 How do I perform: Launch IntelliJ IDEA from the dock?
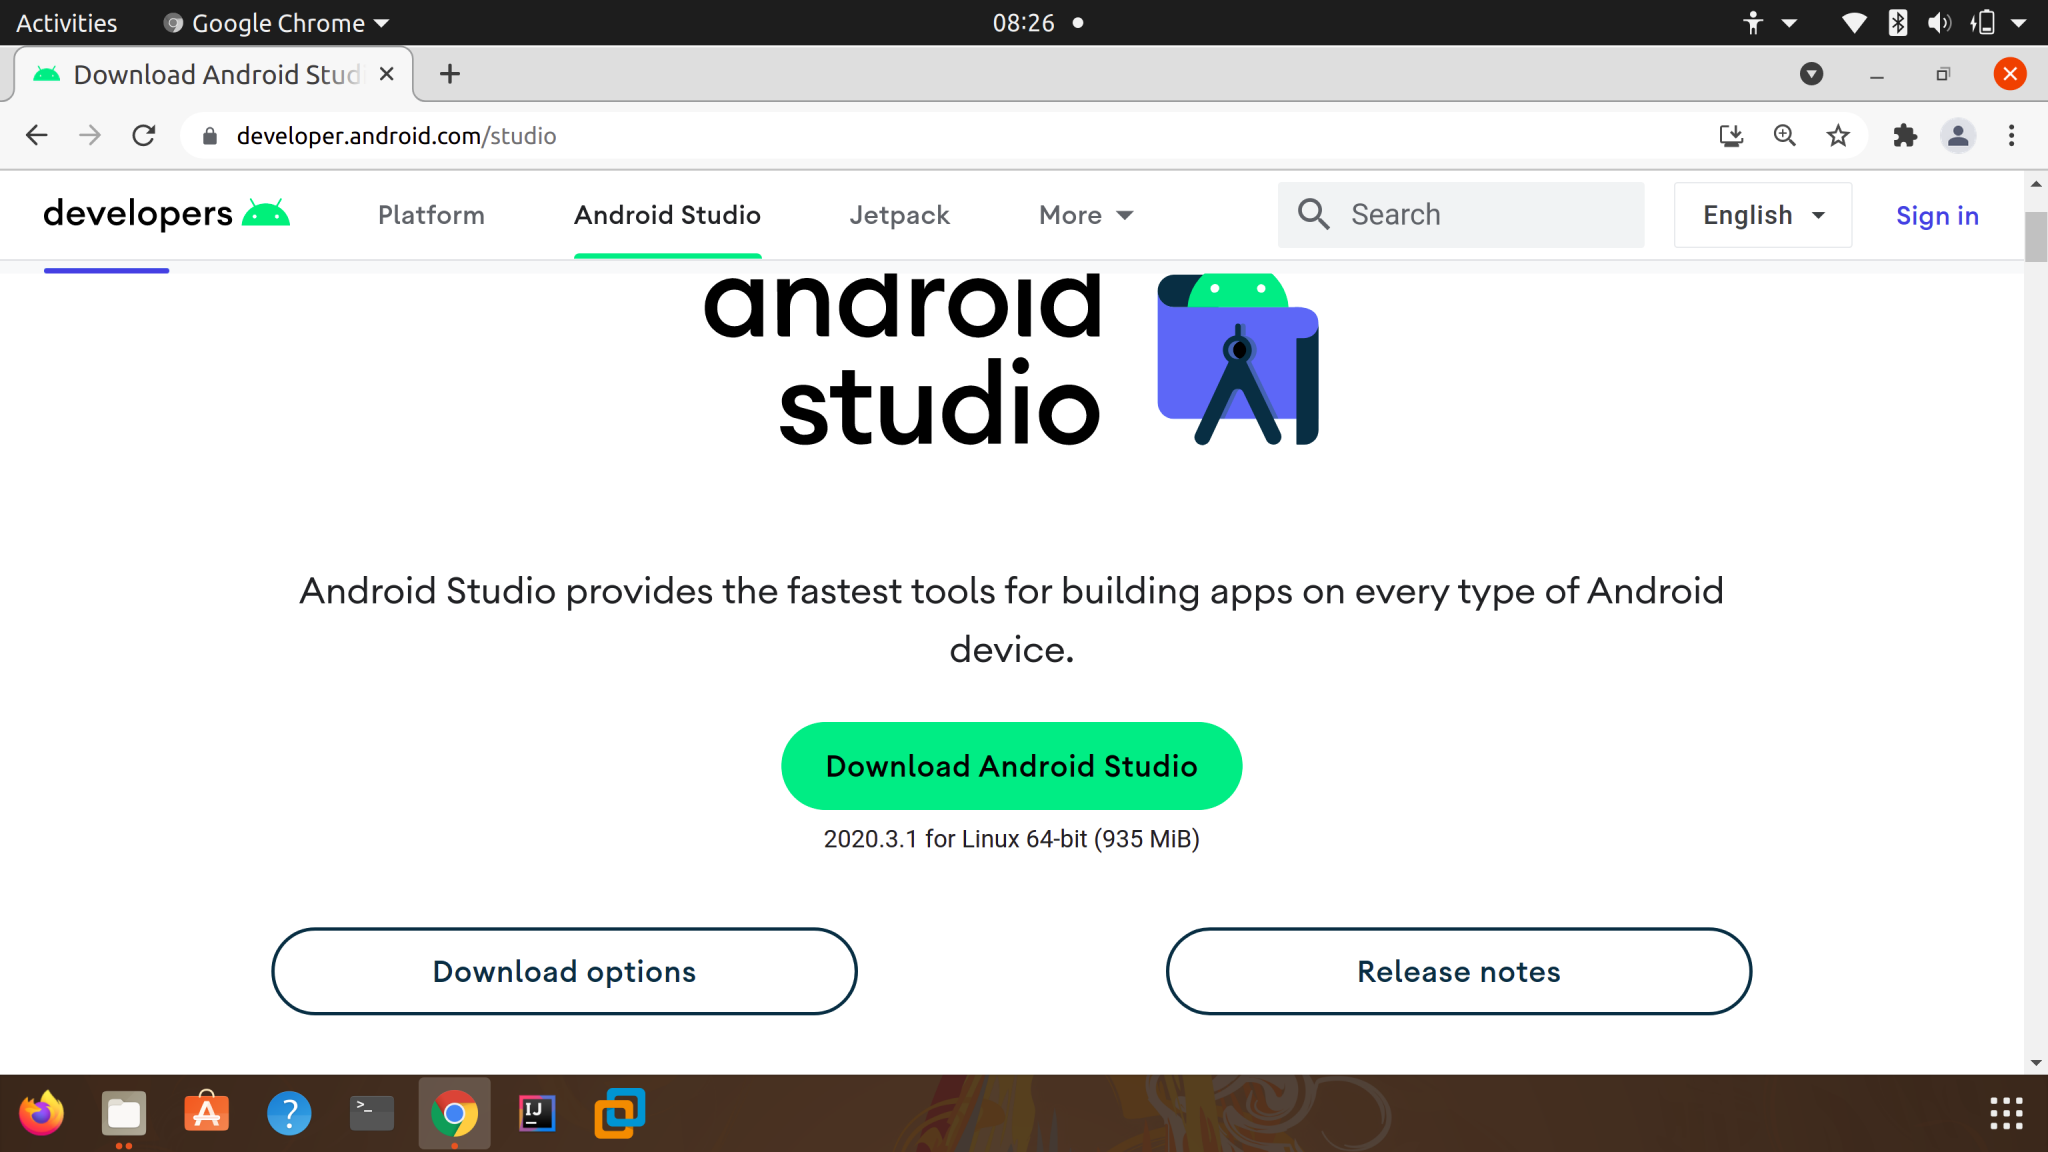click(x=537, y=1112)
